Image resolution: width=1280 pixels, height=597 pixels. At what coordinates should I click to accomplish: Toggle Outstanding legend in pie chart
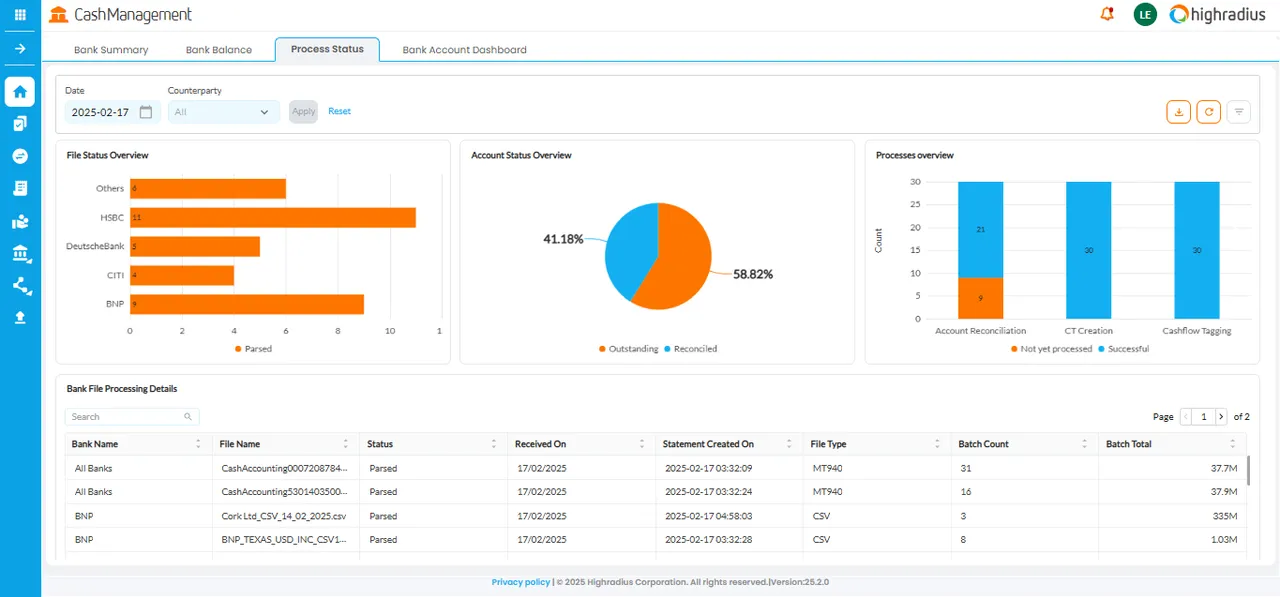[628, 349]
